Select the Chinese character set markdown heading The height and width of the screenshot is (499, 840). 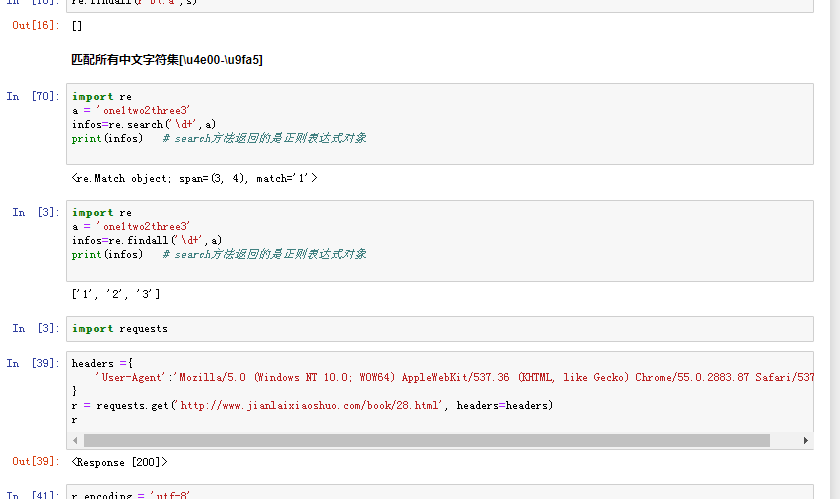[x=167, y=60]
